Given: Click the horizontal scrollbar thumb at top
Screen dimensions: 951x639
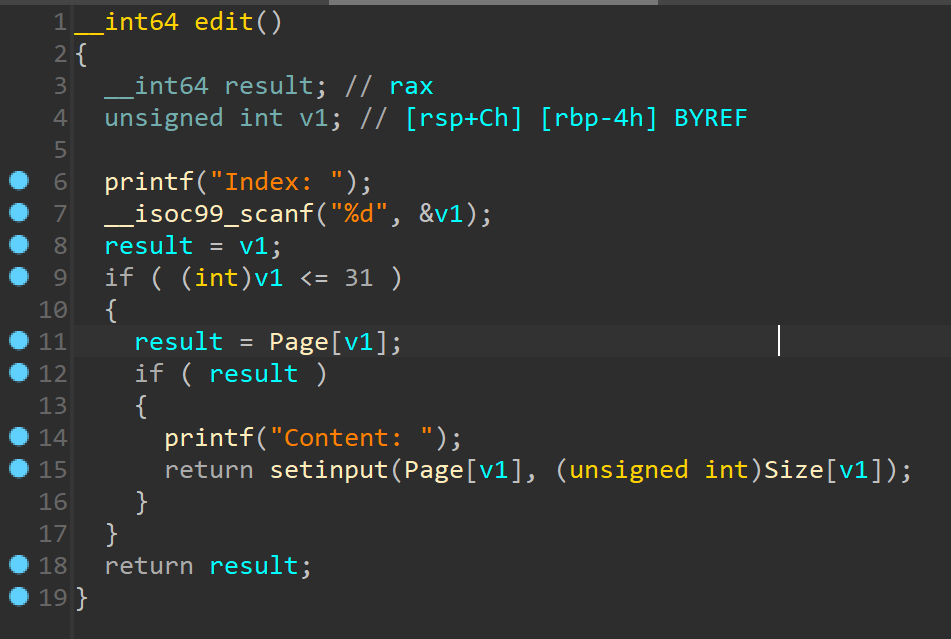Looking at the screenshot, I should pos(493,2).
